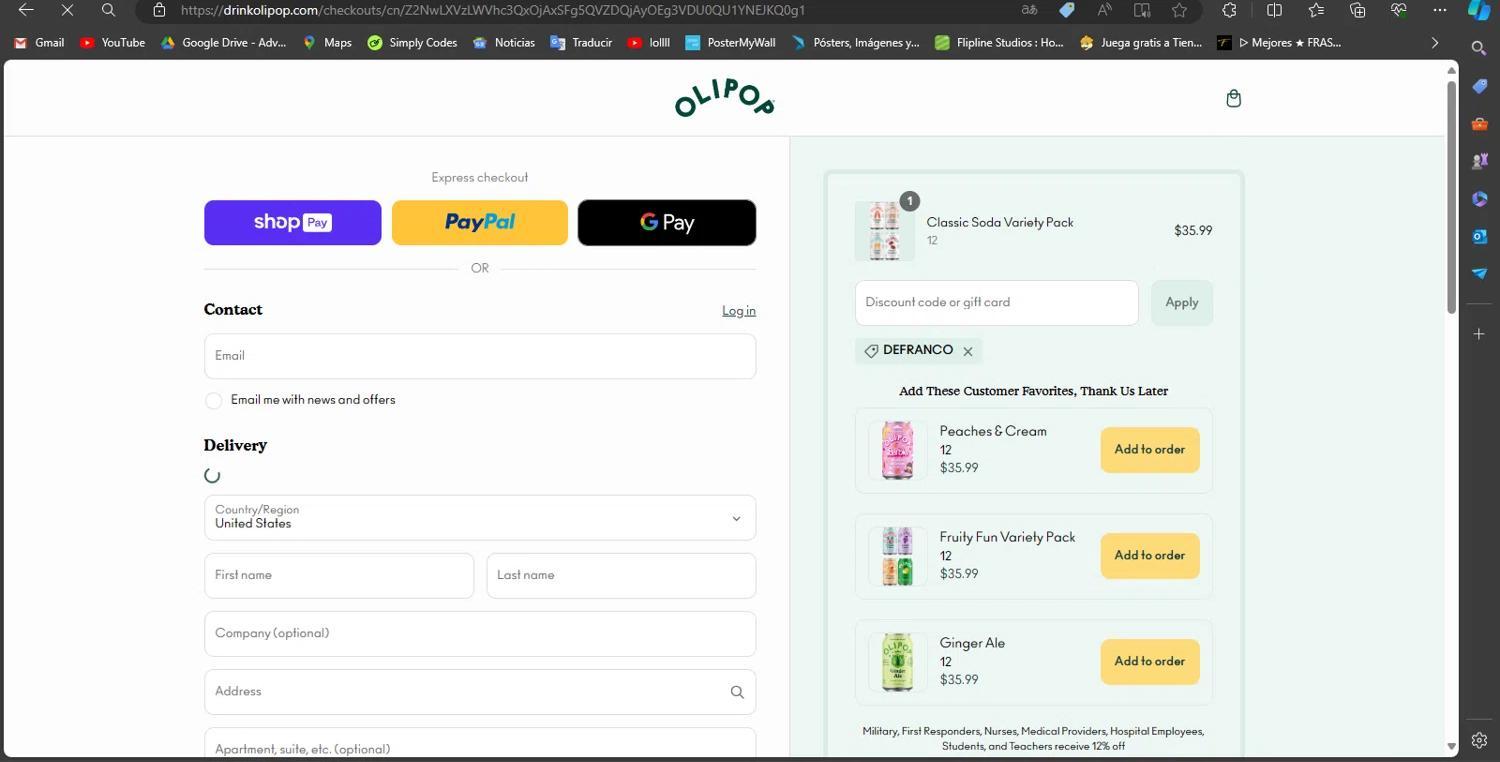Screen dimensions: 1500x762
Task: Open the Country/Region dropdown
Action: [480, 518]
